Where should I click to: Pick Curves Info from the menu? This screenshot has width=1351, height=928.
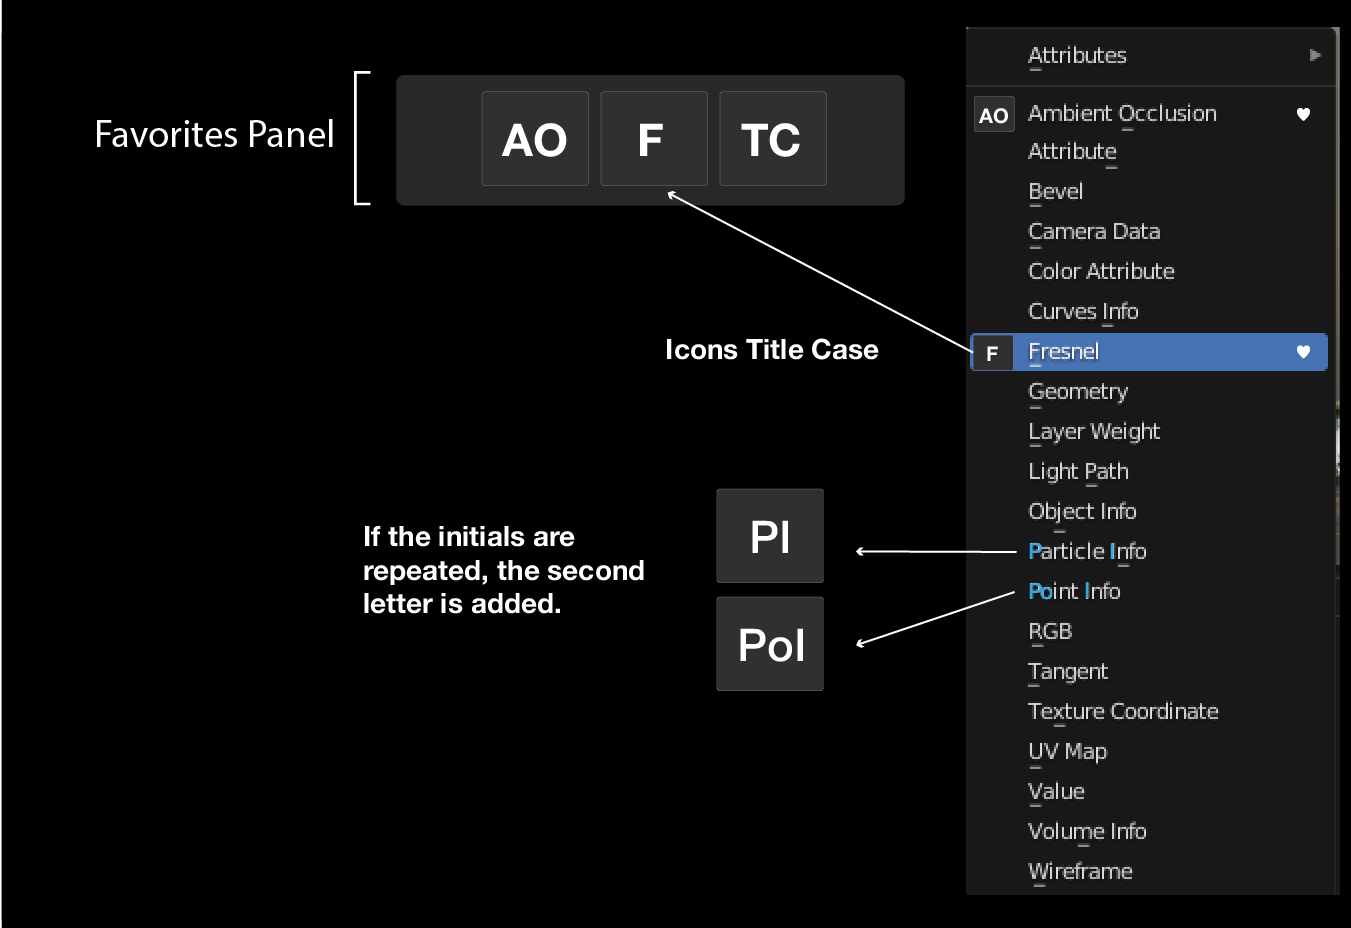click(x=1150, y=311)
